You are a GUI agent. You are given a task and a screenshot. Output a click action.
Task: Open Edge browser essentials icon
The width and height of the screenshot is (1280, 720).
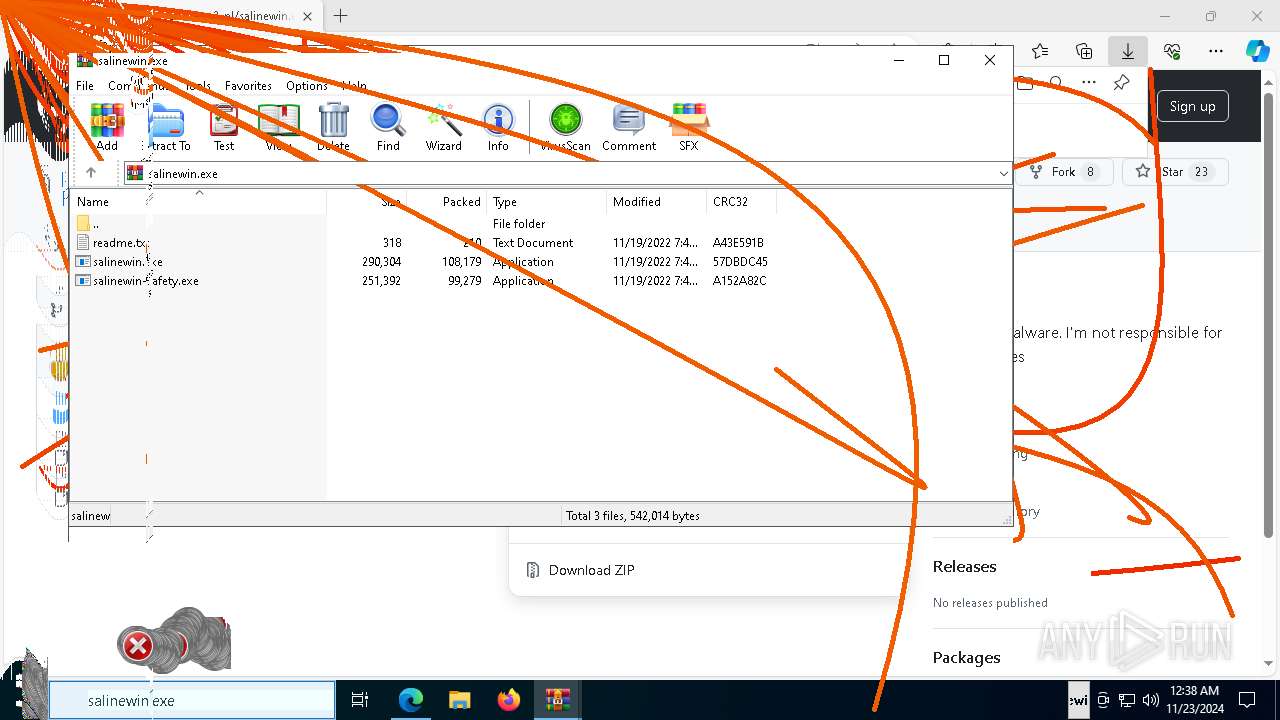tap(1172, 51)
